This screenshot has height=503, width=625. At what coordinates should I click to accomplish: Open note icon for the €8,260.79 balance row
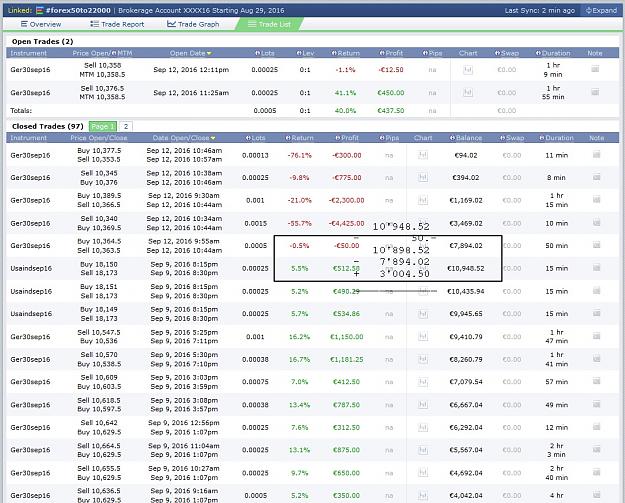[596, 359]
